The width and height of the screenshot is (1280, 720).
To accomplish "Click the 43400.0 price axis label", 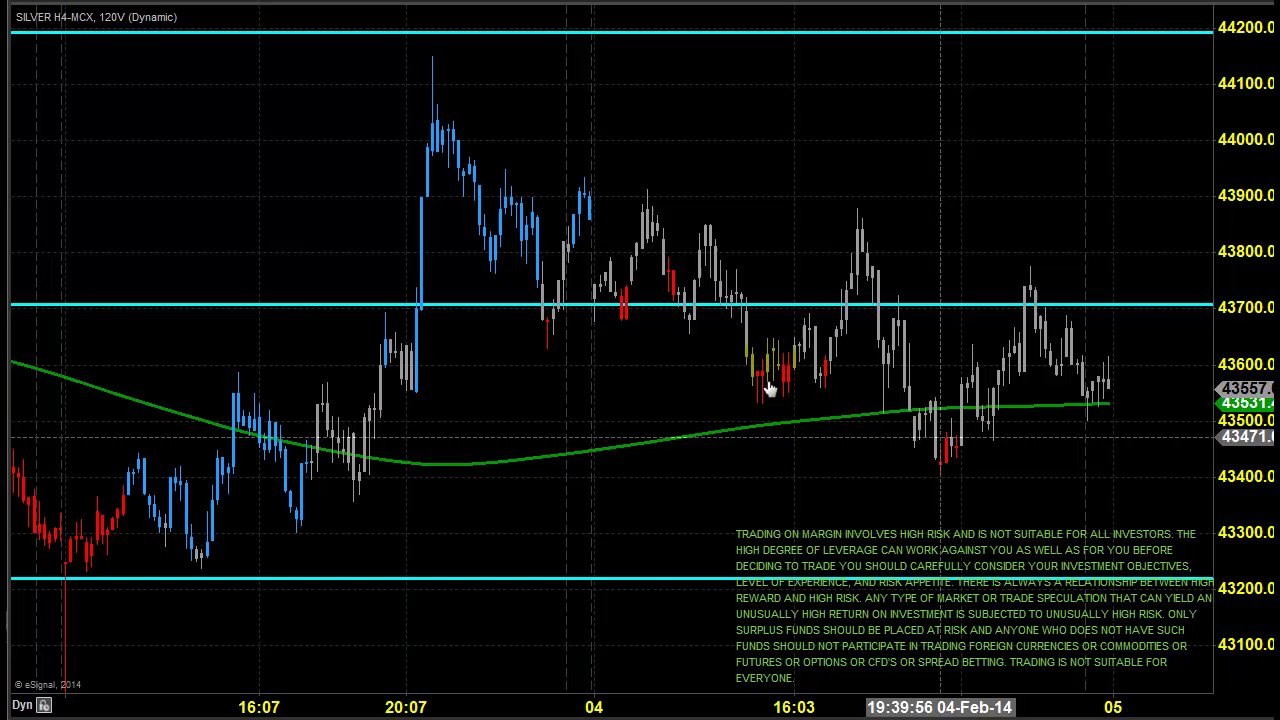I will click(1246, 476).
